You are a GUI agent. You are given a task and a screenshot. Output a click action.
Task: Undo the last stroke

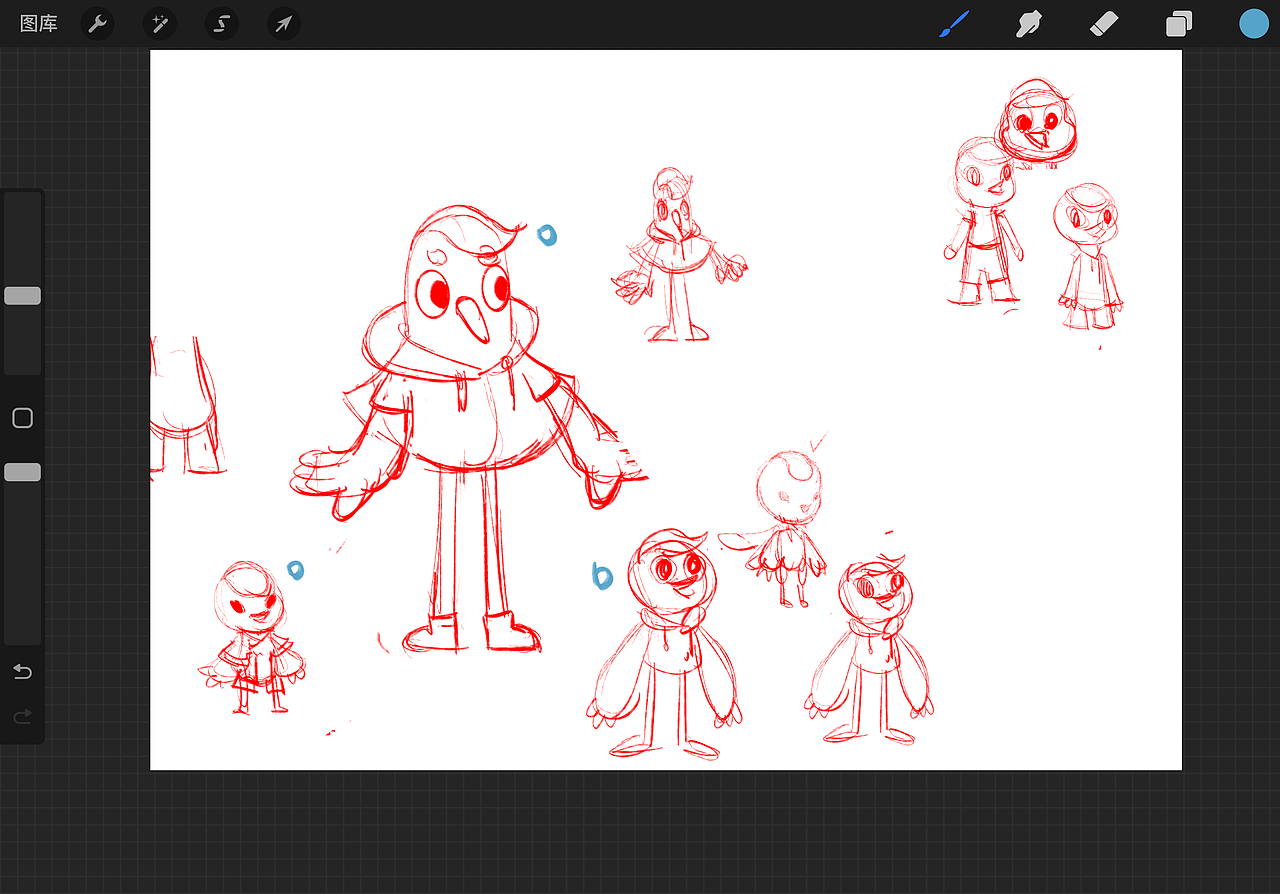[22, 672]
